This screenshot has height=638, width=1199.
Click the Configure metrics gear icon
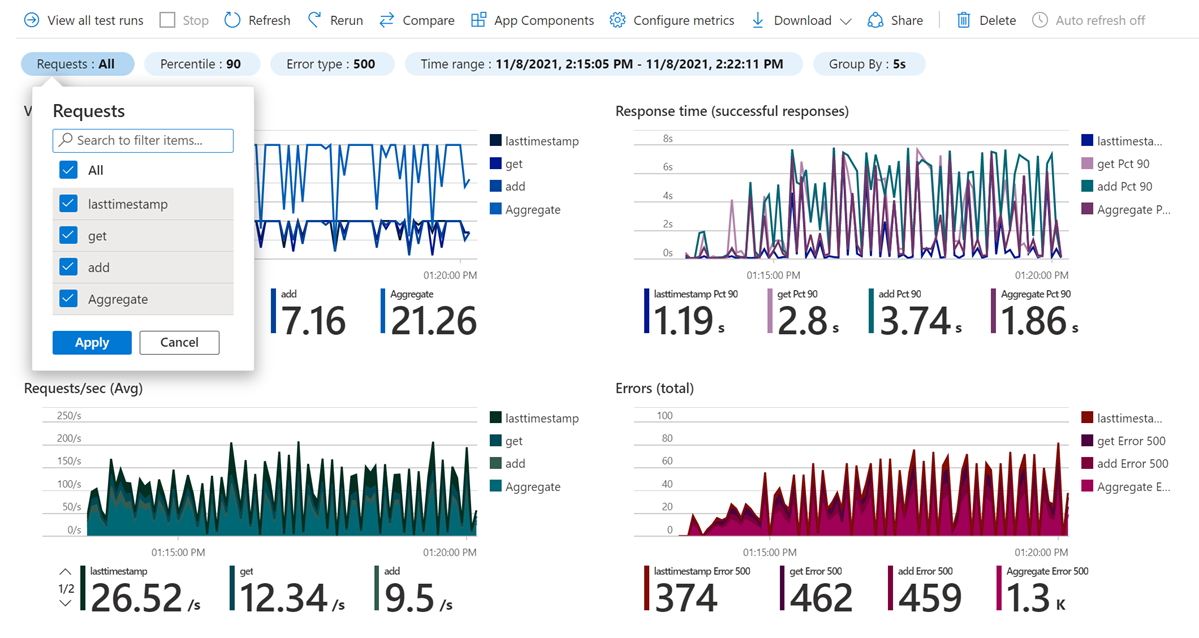[x=618, y=20]
